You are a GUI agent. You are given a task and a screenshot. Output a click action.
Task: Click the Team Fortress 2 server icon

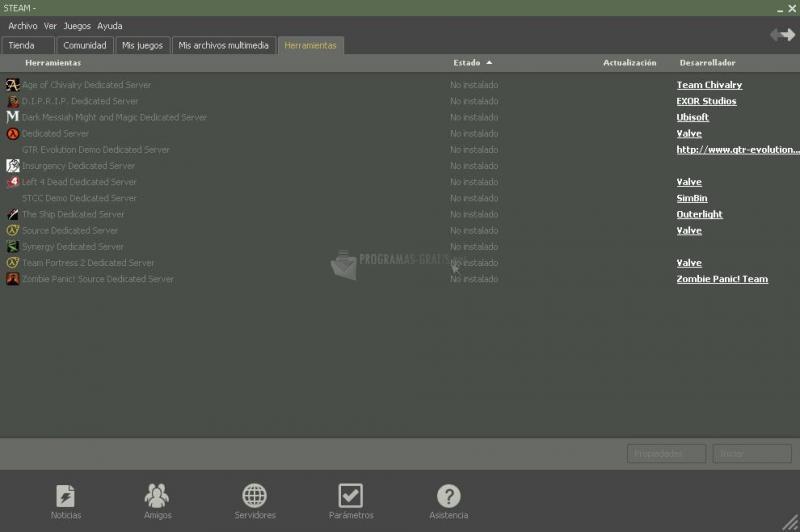click(13, 263)
